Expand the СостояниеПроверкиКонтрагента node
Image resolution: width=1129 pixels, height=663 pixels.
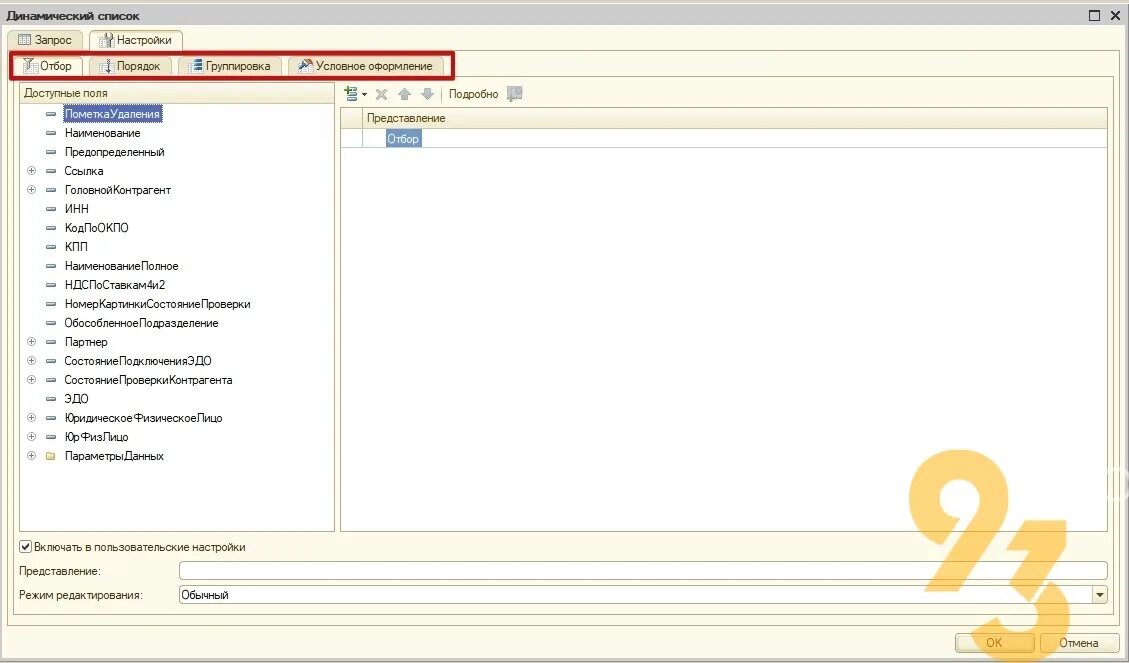click(x=31, y=380)
